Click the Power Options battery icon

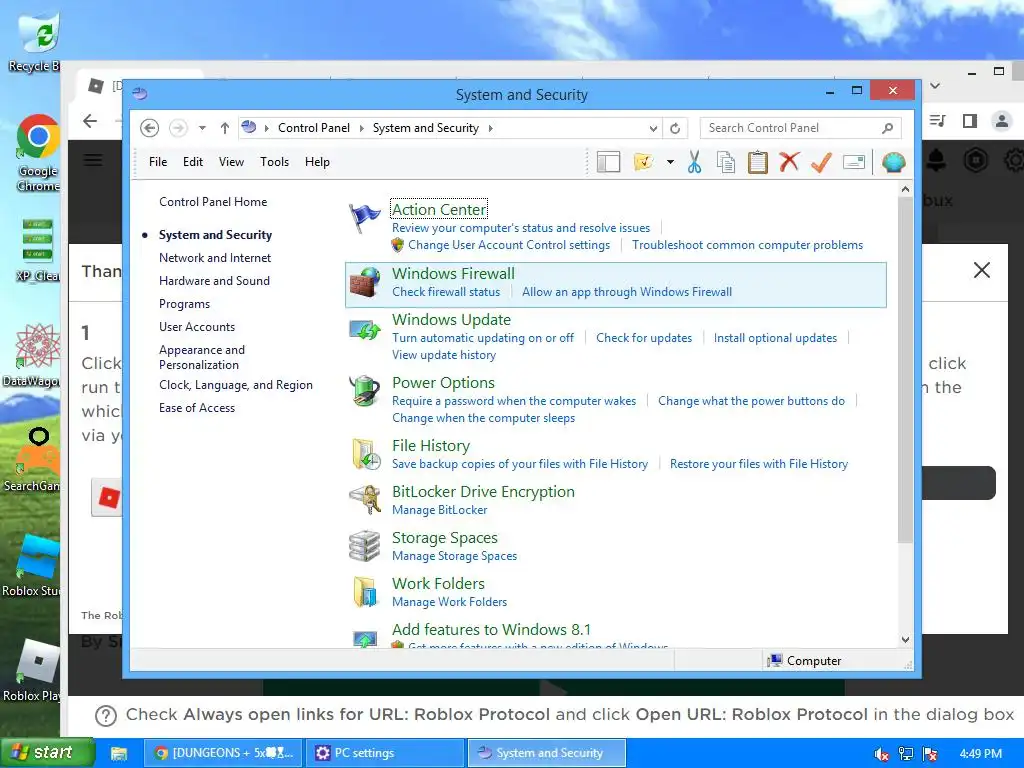pos(364,391)
